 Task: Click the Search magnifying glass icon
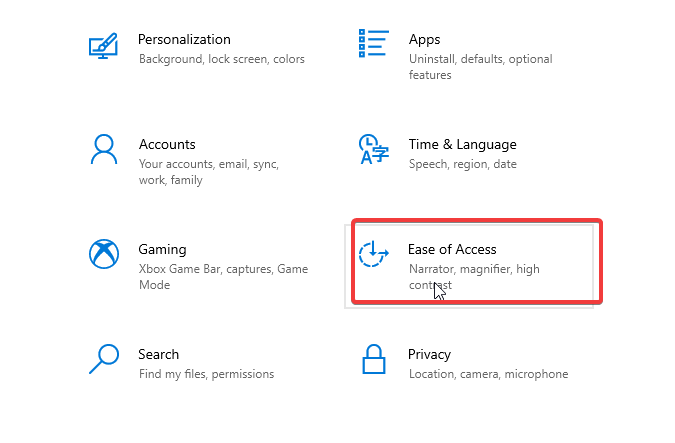pyautogui.click(x=104, y=359)
